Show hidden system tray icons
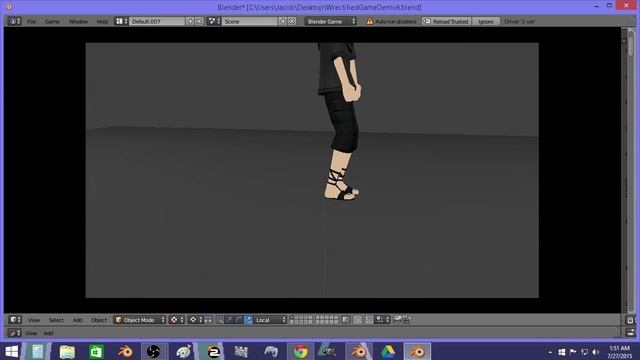The width and height of the screenshot is (640, 360). (x=550, y=352)
